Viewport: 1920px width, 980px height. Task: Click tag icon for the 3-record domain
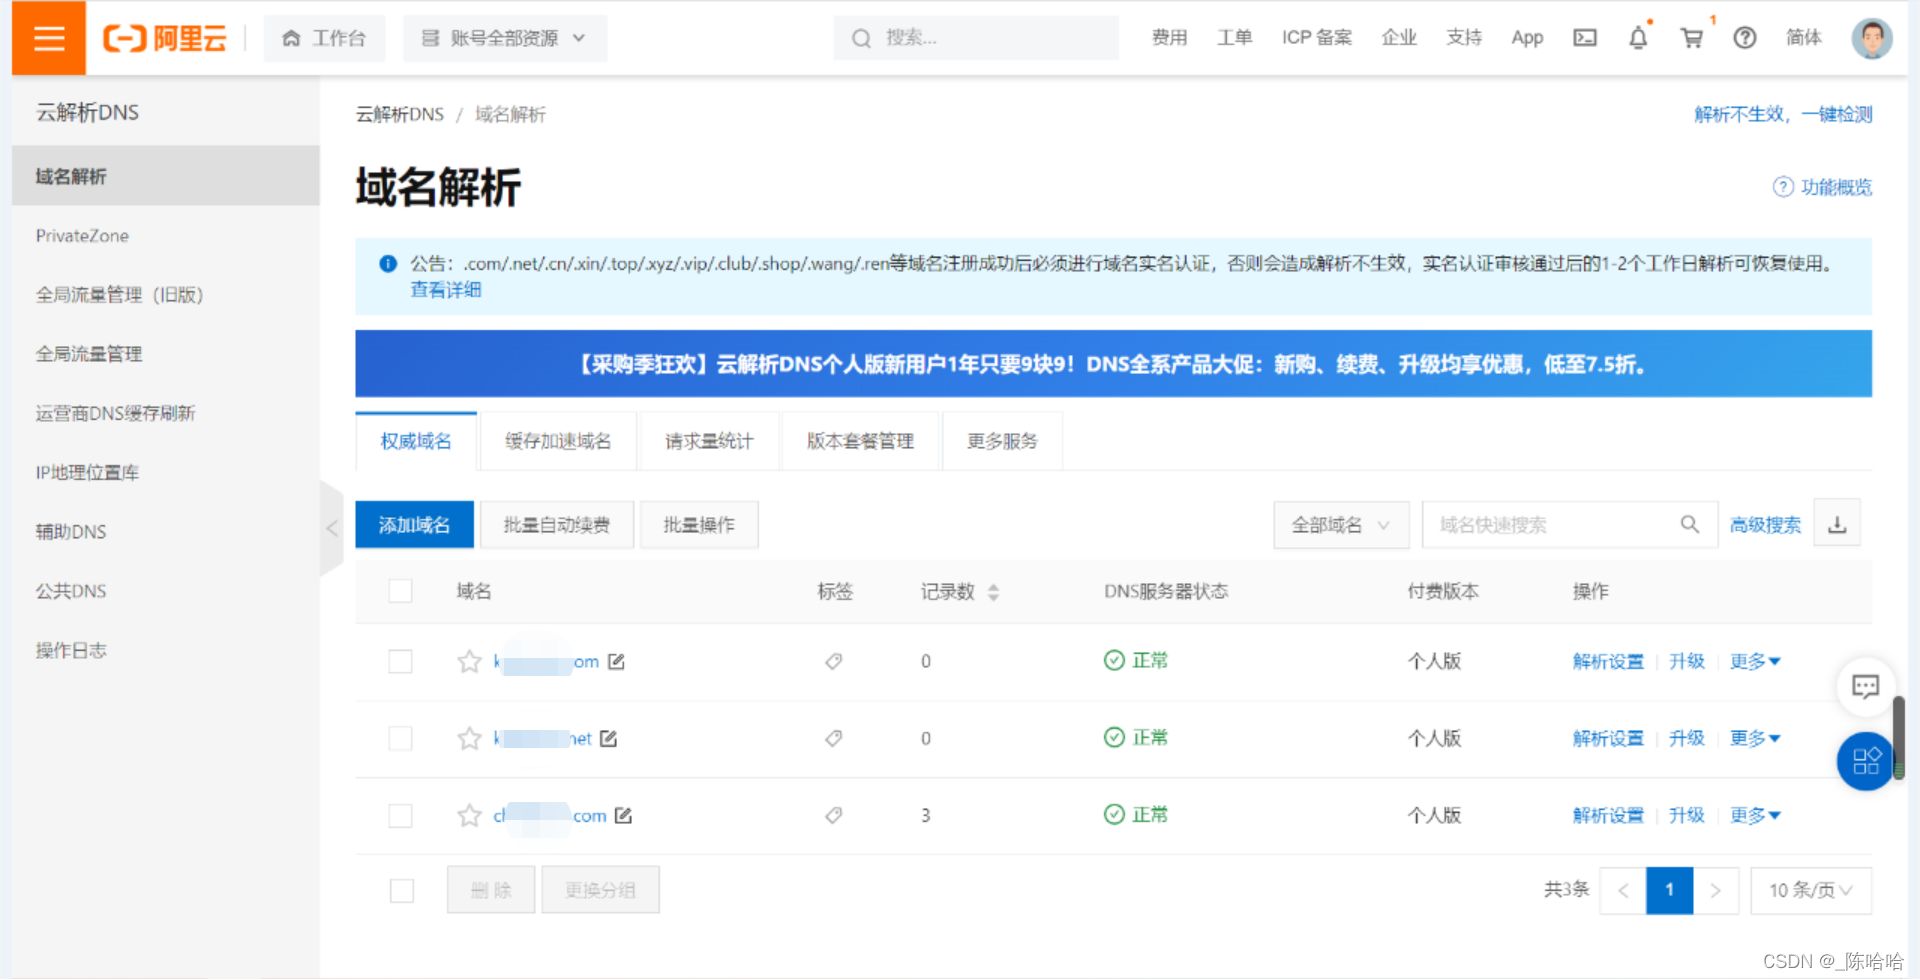click(x=833, y=815)
